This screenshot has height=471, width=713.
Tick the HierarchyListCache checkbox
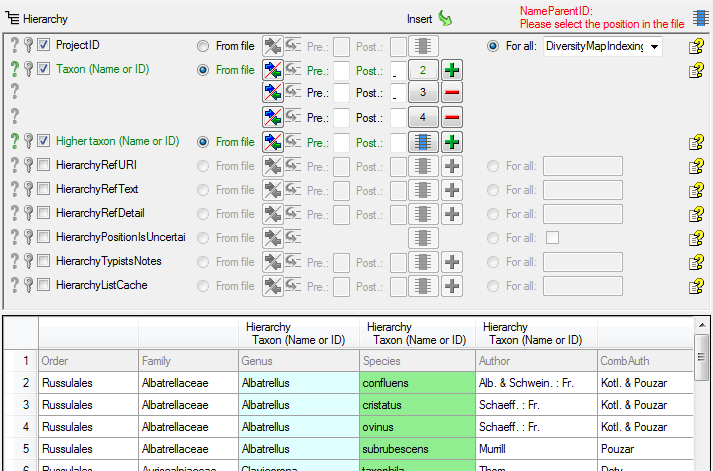pos(44,286)
